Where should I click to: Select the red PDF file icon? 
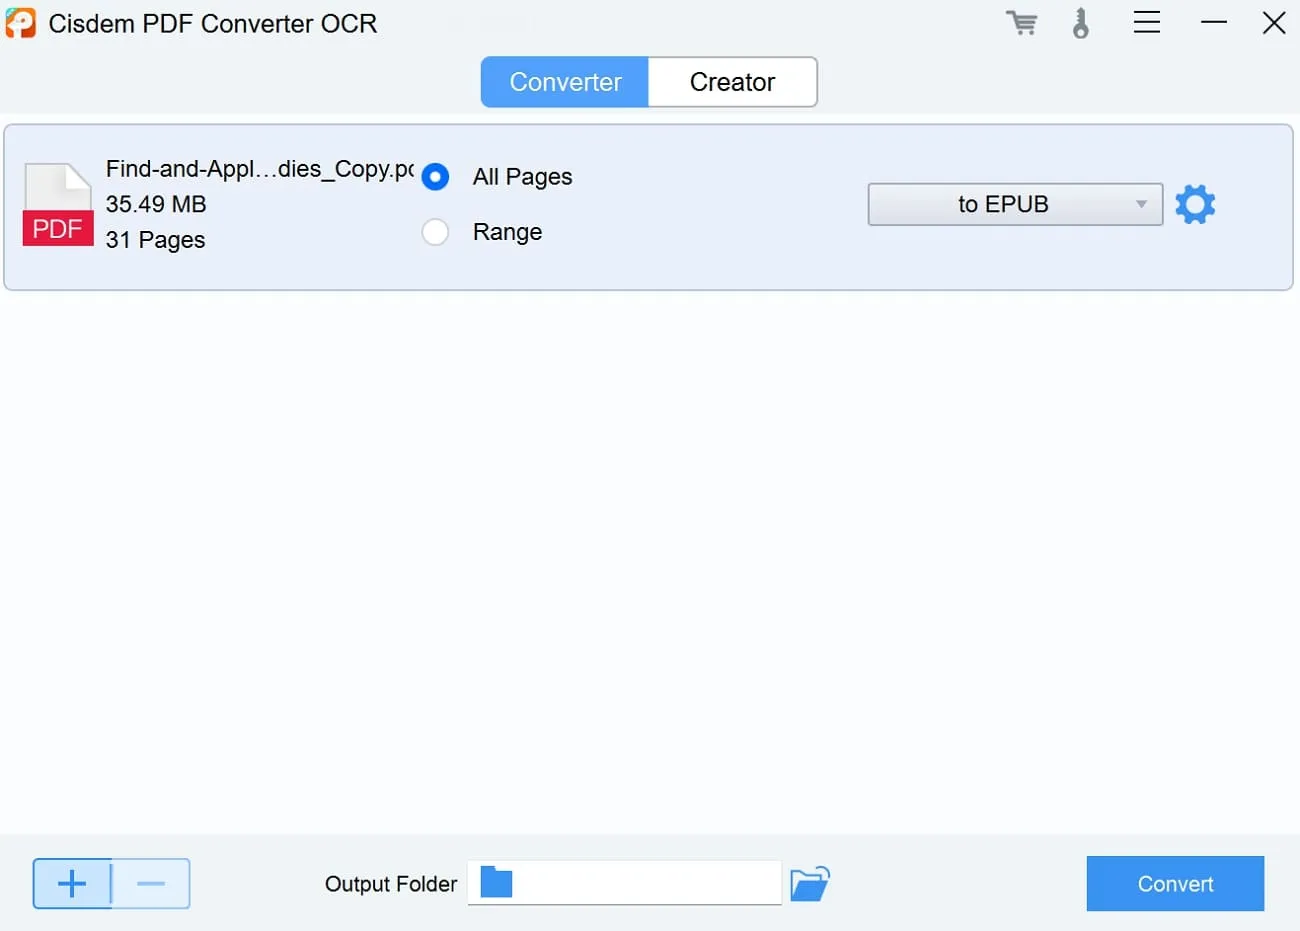(57, 204)
